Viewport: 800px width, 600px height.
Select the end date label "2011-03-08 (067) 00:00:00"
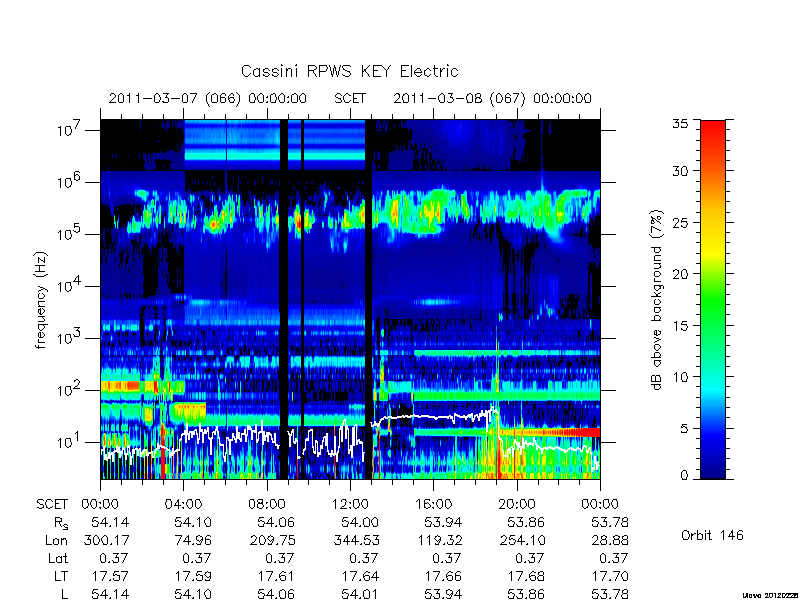pos(492,98)
